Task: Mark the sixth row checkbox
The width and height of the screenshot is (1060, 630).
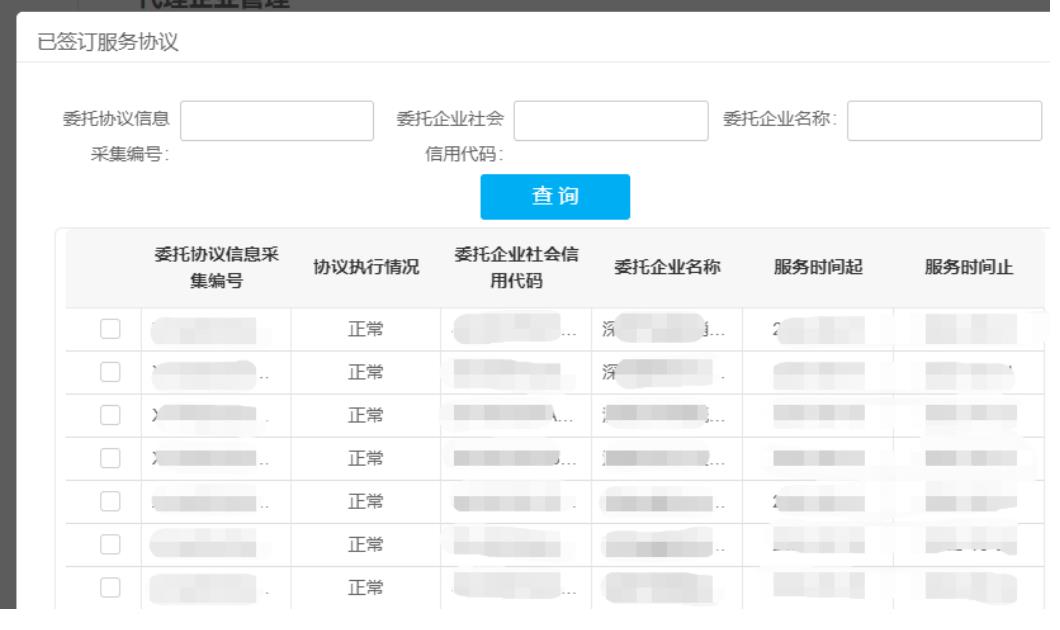Action: (110, 544)
